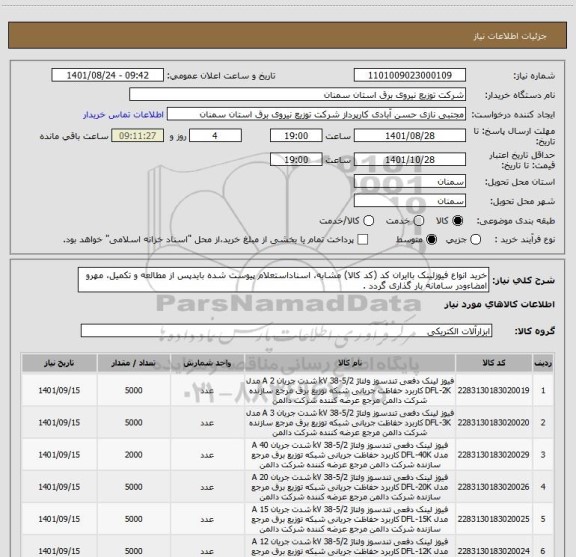Choose the متوسط purchase process option
This screenshot has width=576, height=557.
[431, 240]
